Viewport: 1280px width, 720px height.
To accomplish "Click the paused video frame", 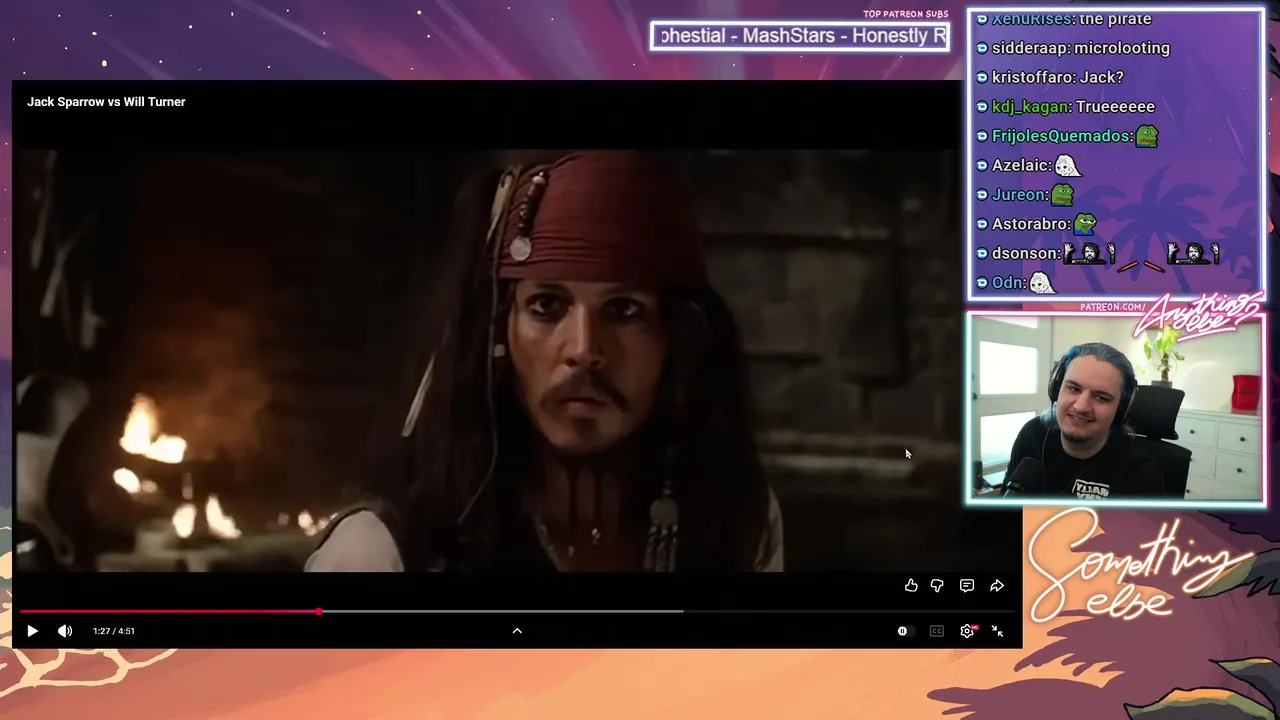I will pyautogui.click(x=488, y=361).
